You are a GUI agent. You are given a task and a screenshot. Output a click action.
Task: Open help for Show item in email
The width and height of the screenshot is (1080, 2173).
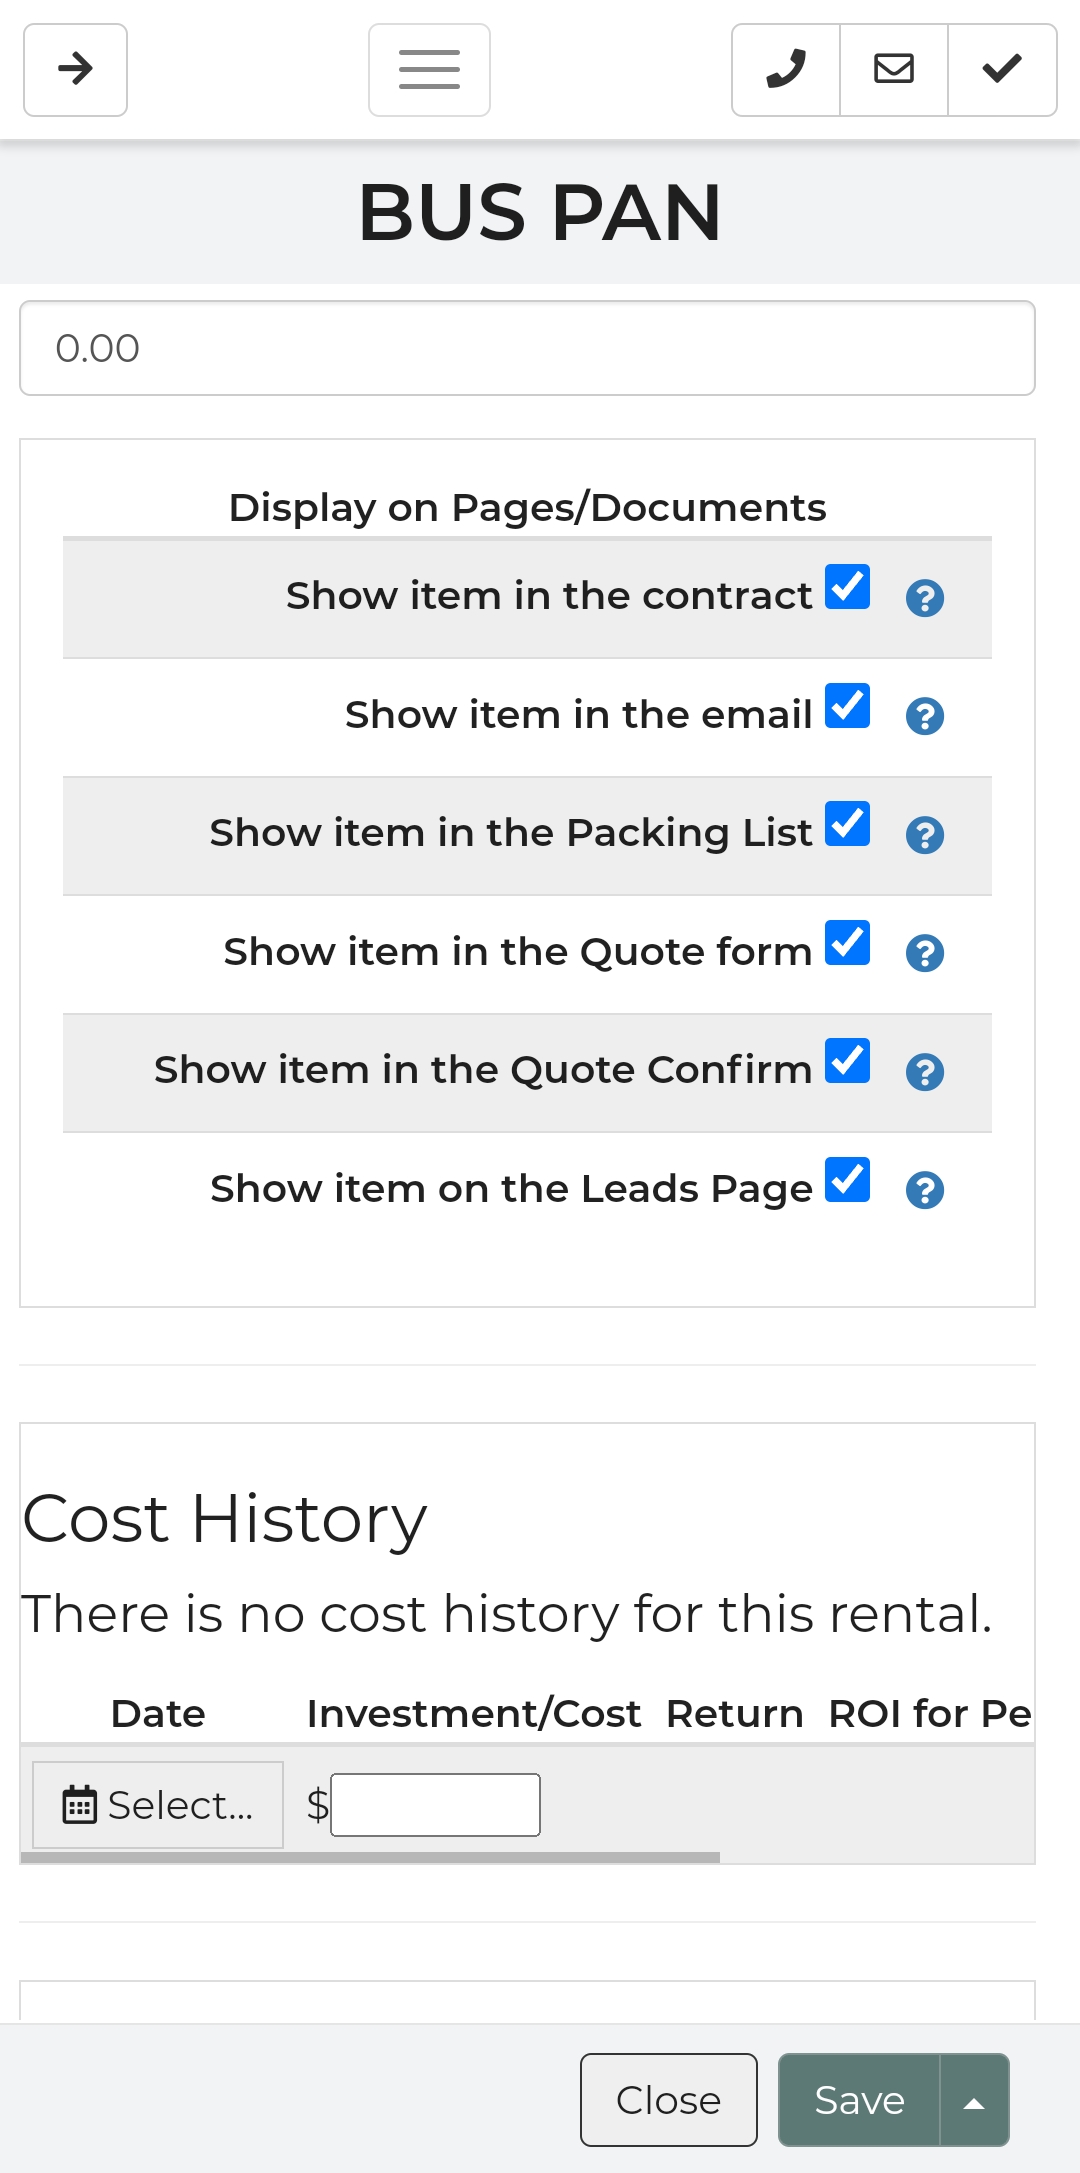(x=925, y=716)
